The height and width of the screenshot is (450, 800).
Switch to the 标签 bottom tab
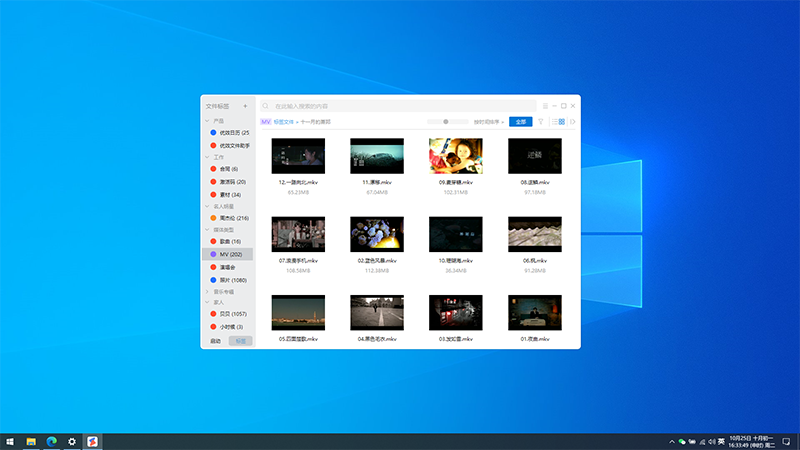241,341
